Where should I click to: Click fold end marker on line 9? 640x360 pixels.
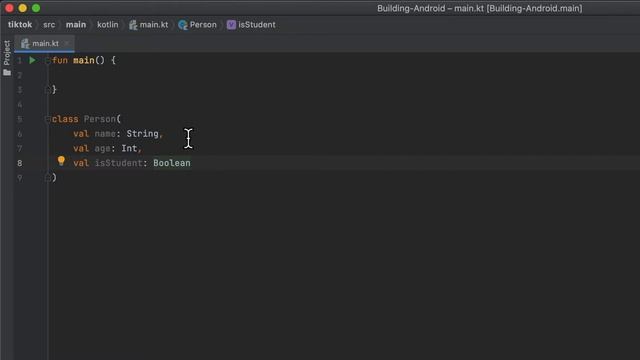(x=48, y=178)
